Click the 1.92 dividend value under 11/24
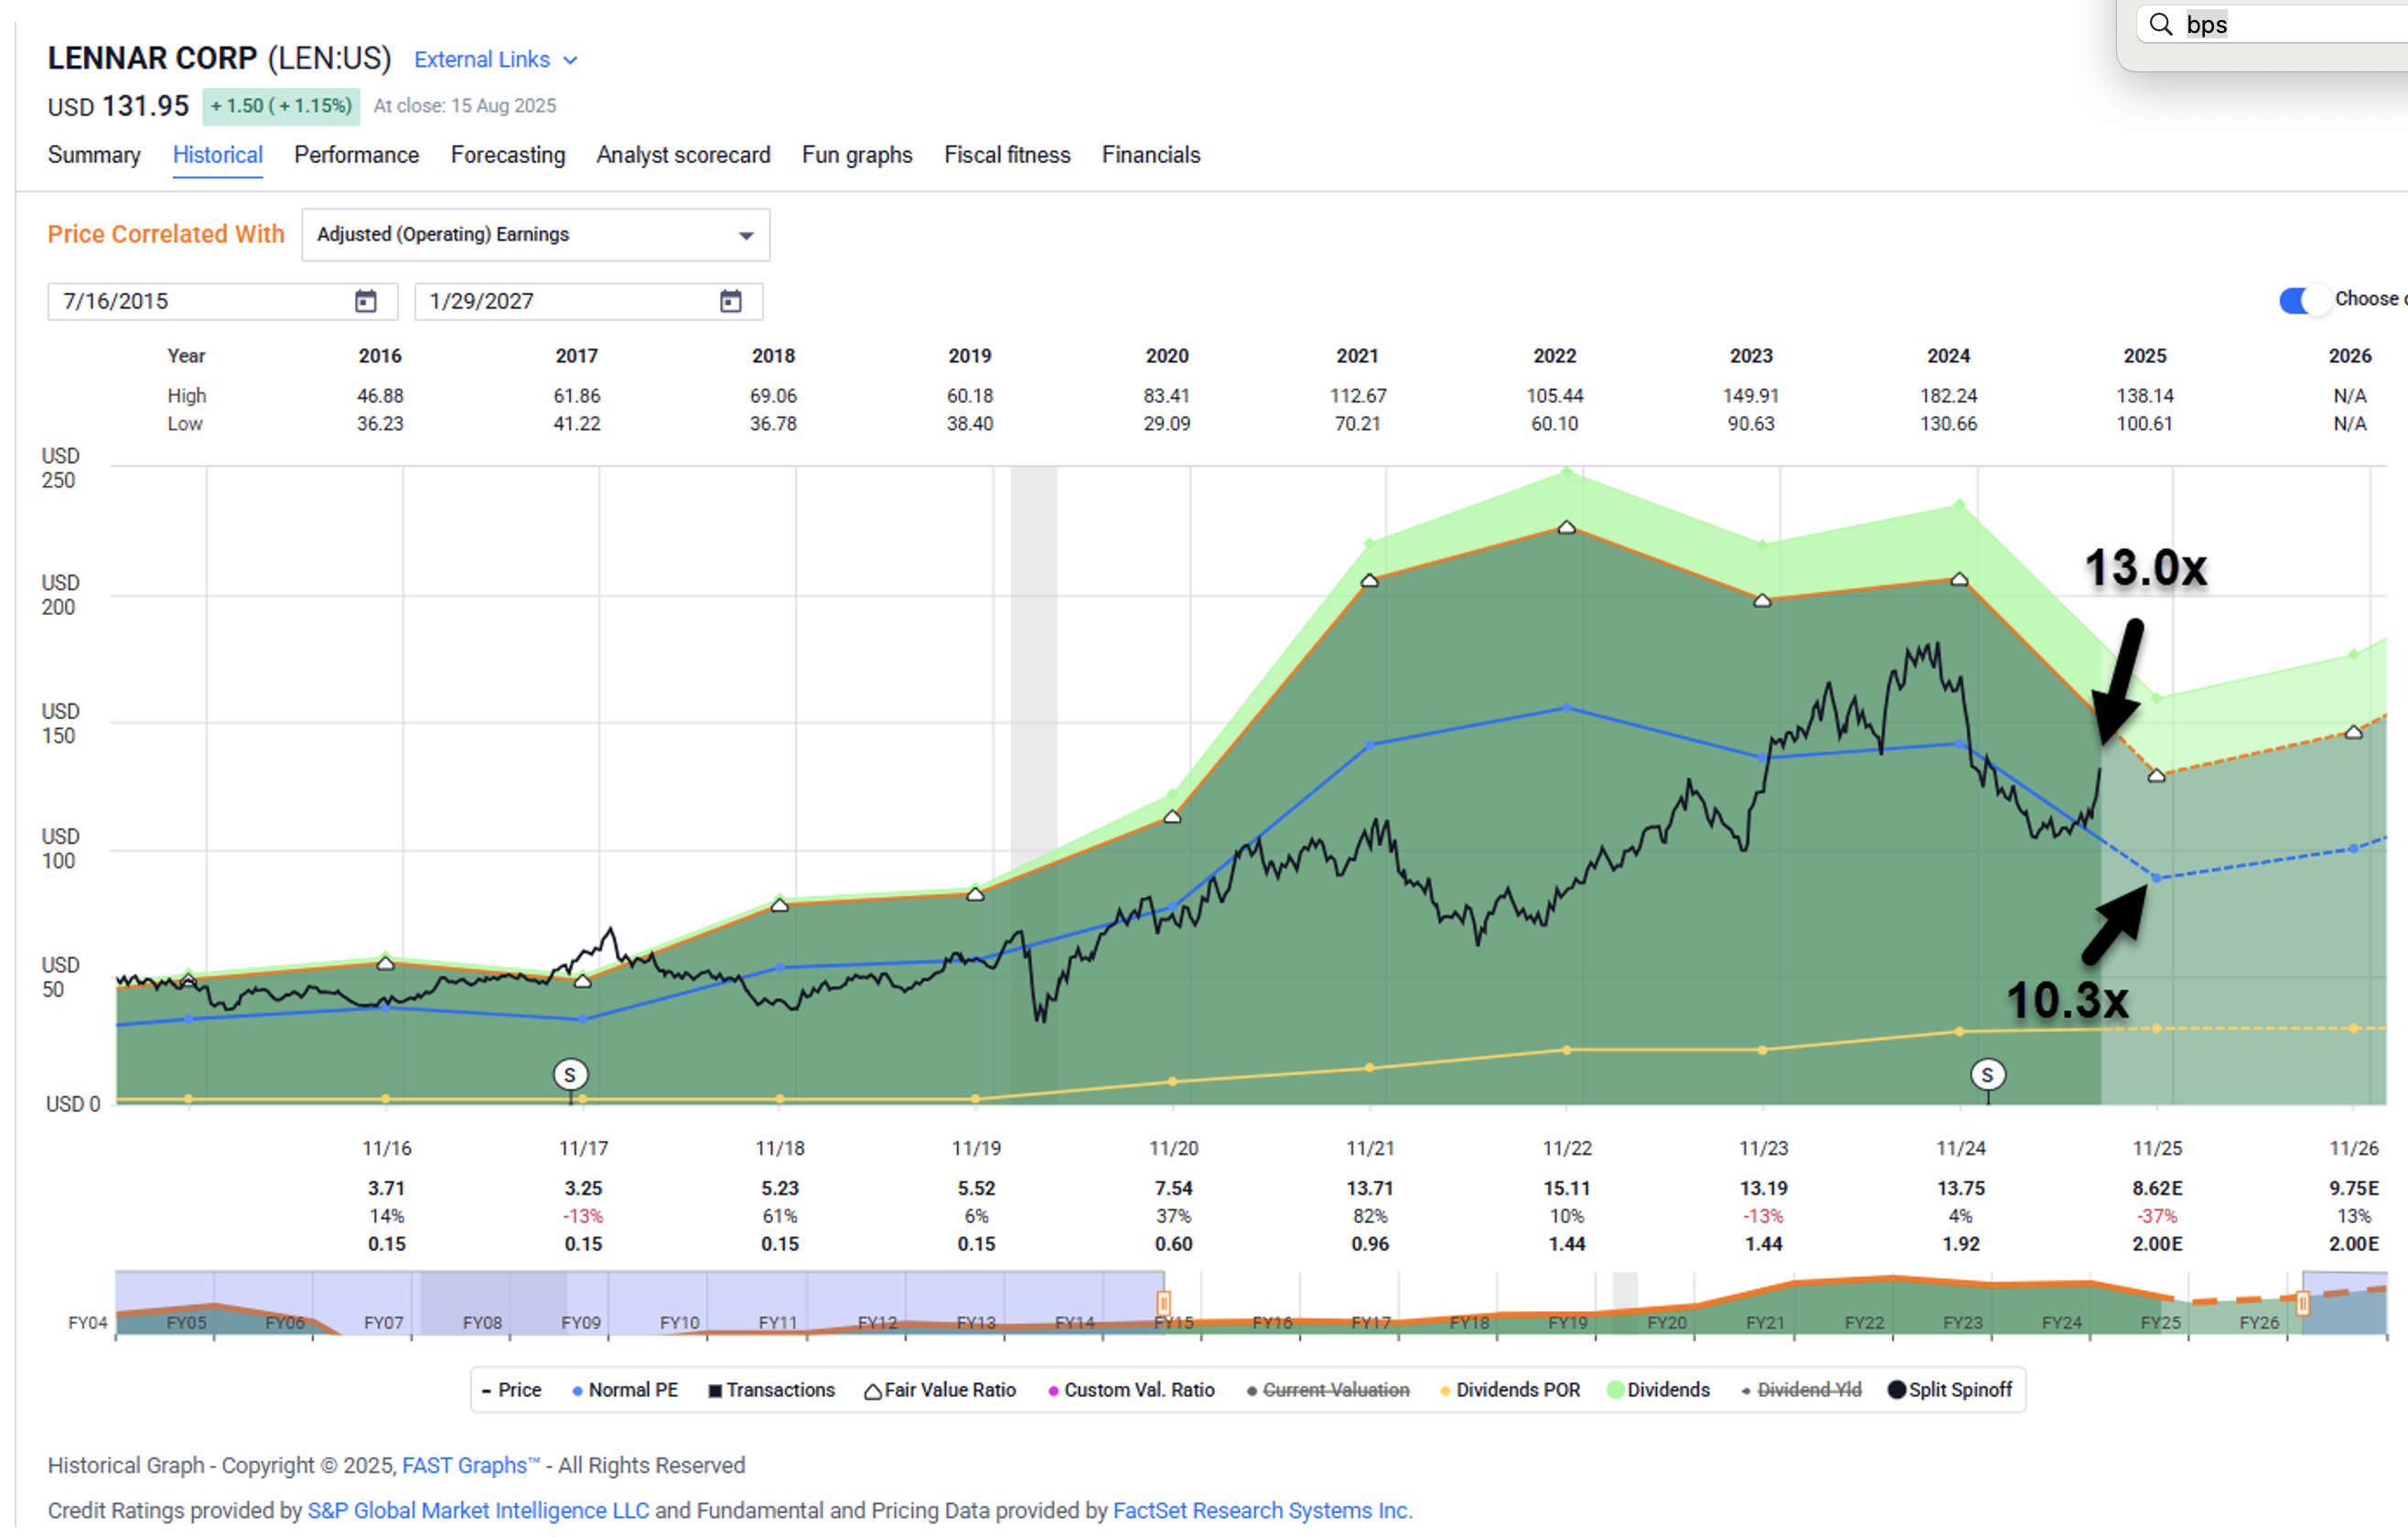The image size is (2408, 1537). (x=1961, y=1245)
